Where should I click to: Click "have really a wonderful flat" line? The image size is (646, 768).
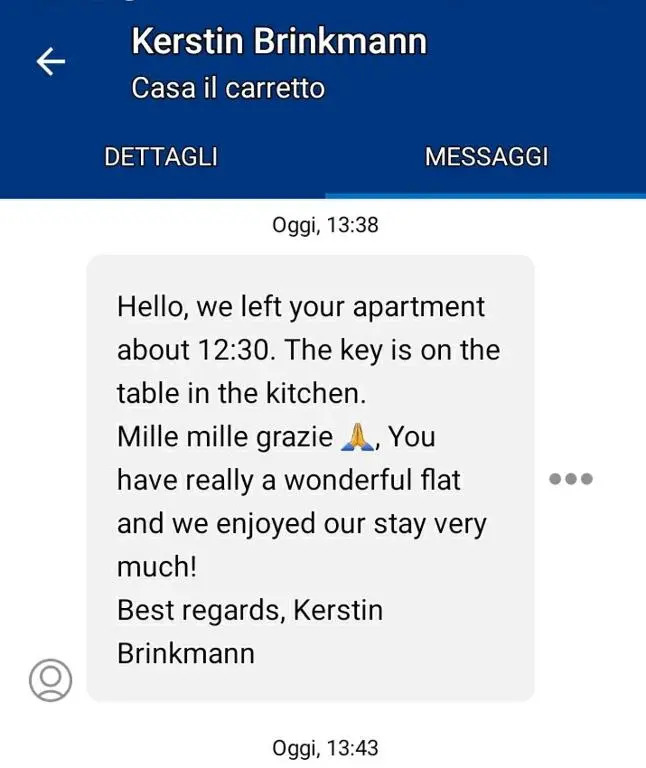click(288, 480)
